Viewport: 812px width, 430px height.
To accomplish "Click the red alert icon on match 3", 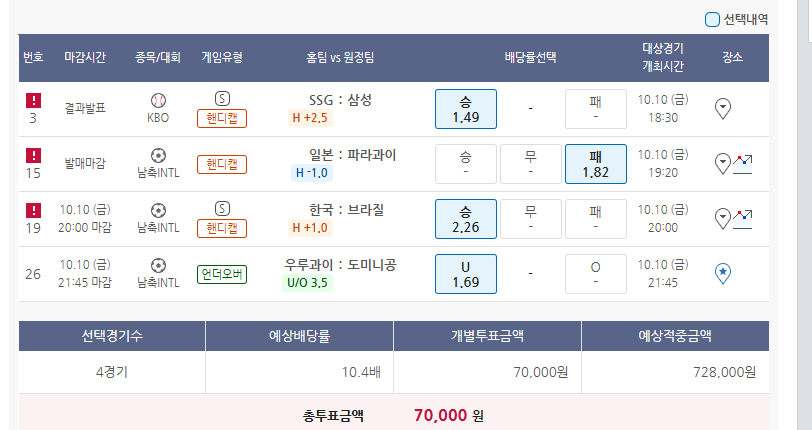I will (x=33, y=100).
